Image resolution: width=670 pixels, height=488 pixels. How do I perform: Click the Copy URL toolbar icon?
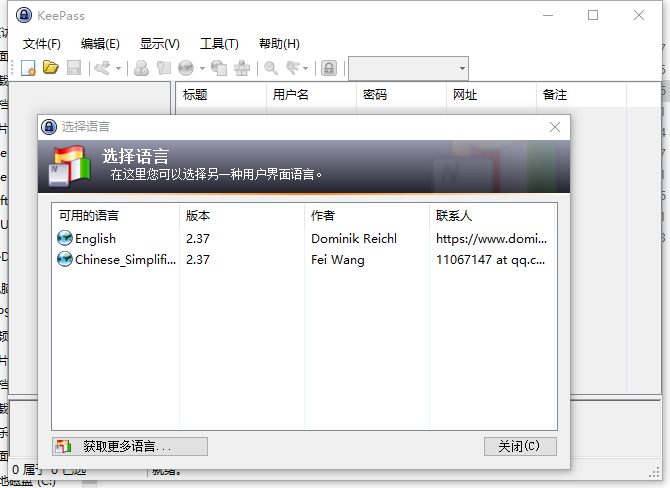tap(219, 68)
